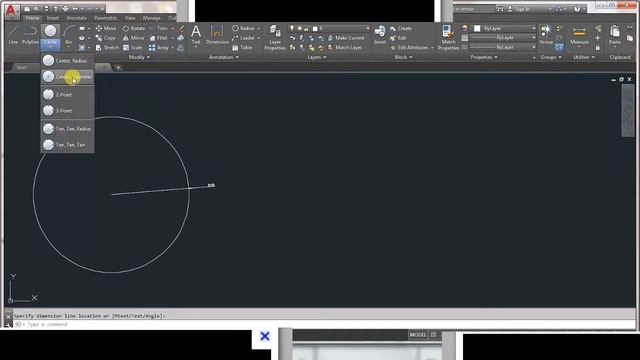Click the Scale tool

click(132, 48)
